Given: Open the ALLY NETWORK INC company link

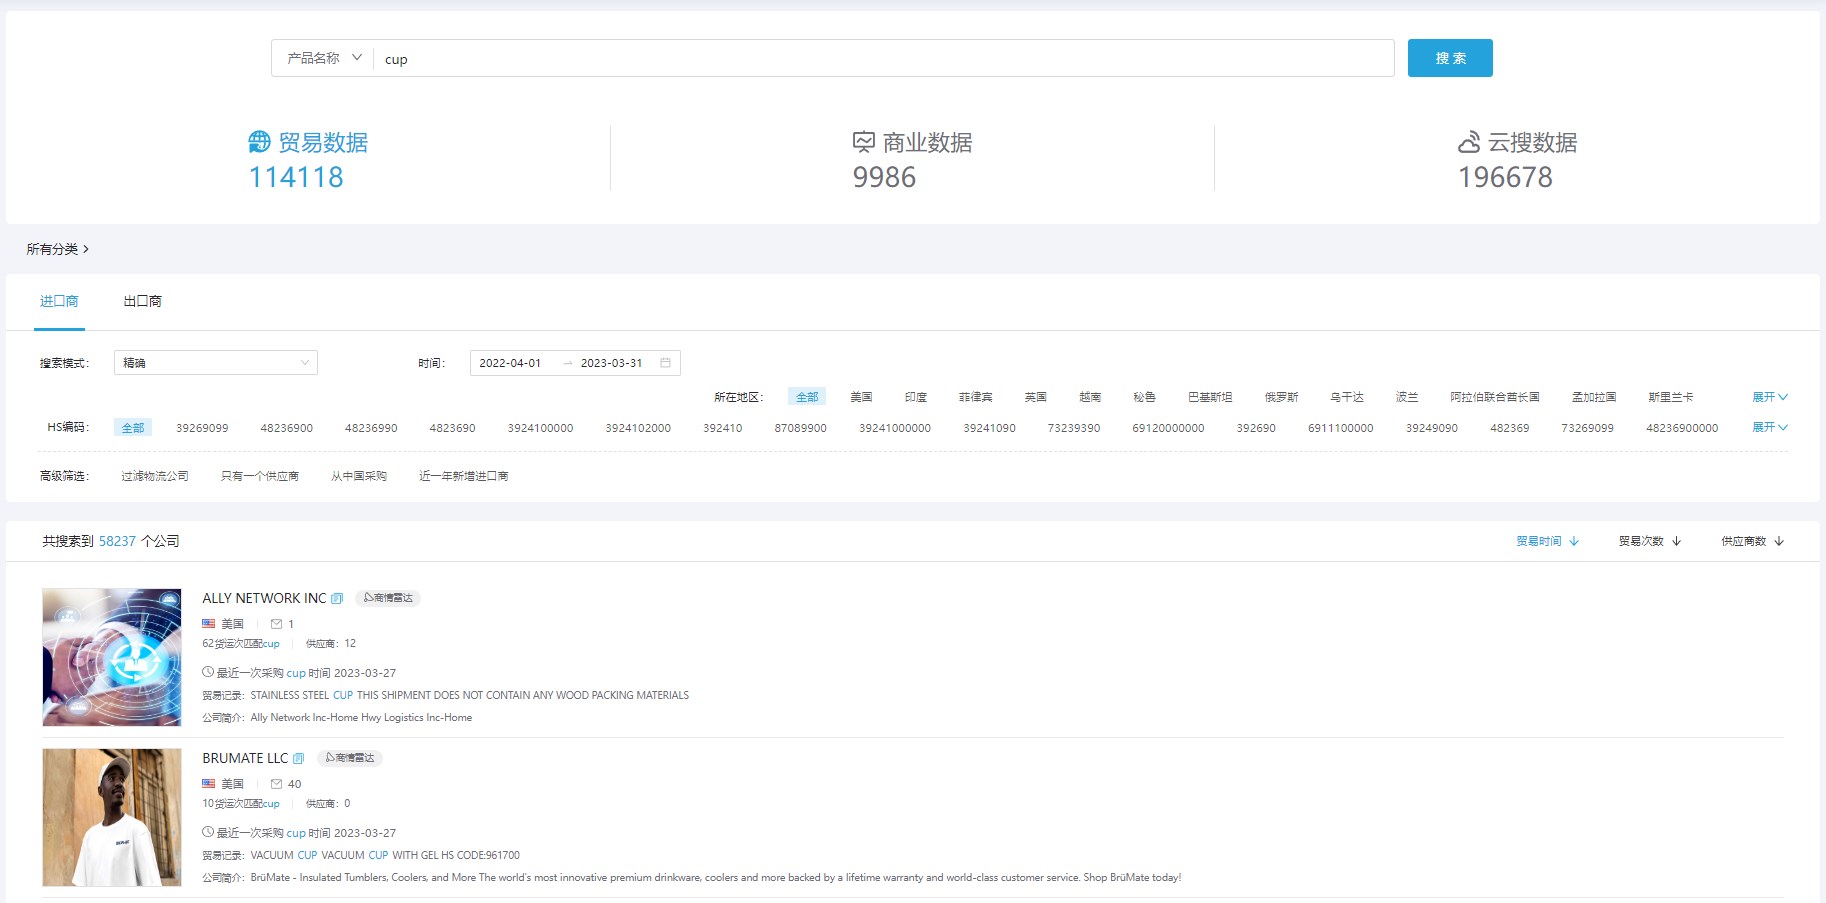Looking at the screenshot, I should click(x=264, y=598).
